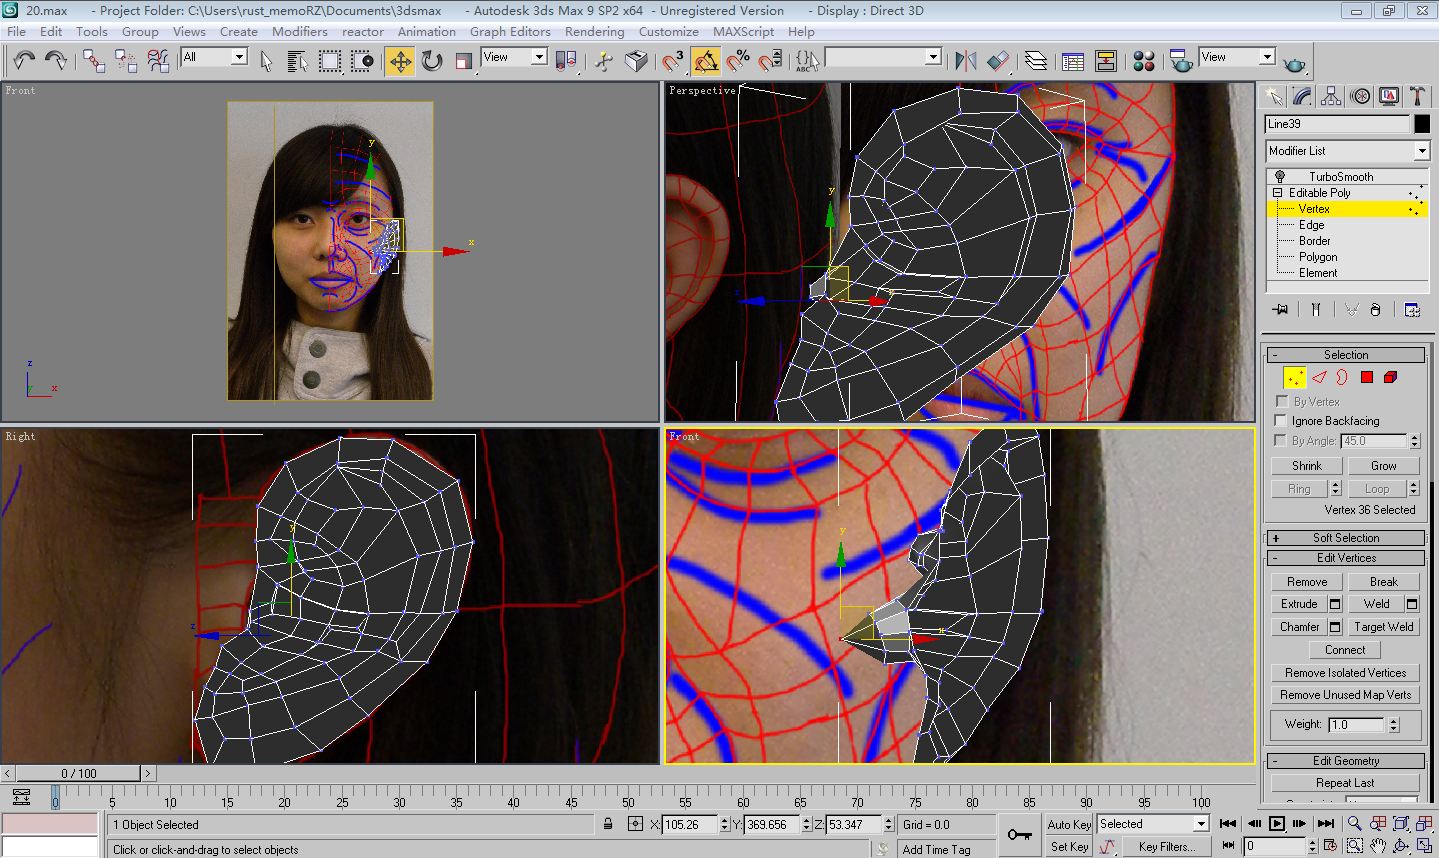Click the Connect button
Viewport: 1439px width, 858px height.
click(x=1345, y=650)
